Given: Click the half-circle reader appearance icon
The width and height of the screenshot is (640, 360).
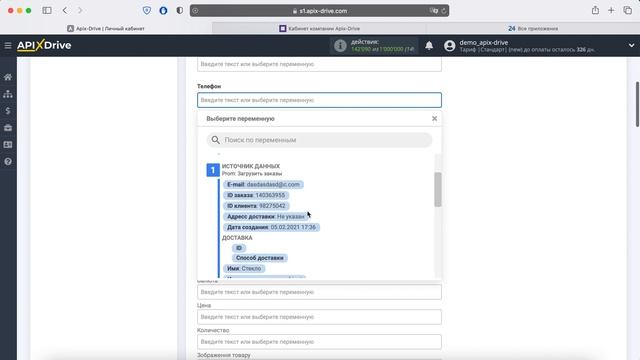Looking at the screenshot, I should coord(180,11).
